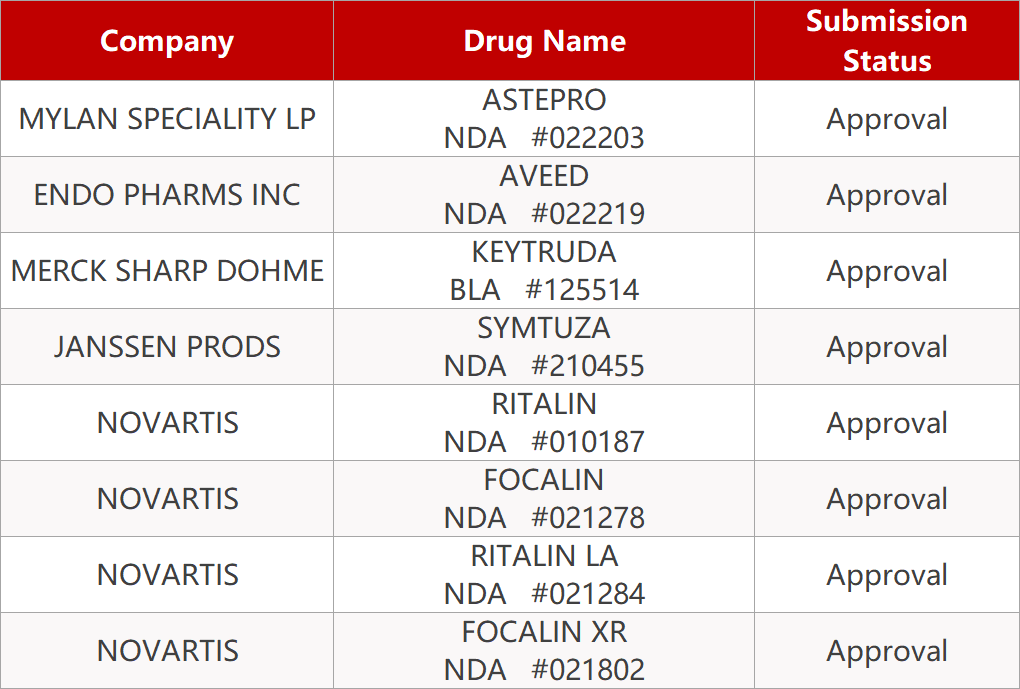Click the AVEED drug name text
This screenshot has height=689, width=1020.
pyautogui.click(x=544, y=177)
